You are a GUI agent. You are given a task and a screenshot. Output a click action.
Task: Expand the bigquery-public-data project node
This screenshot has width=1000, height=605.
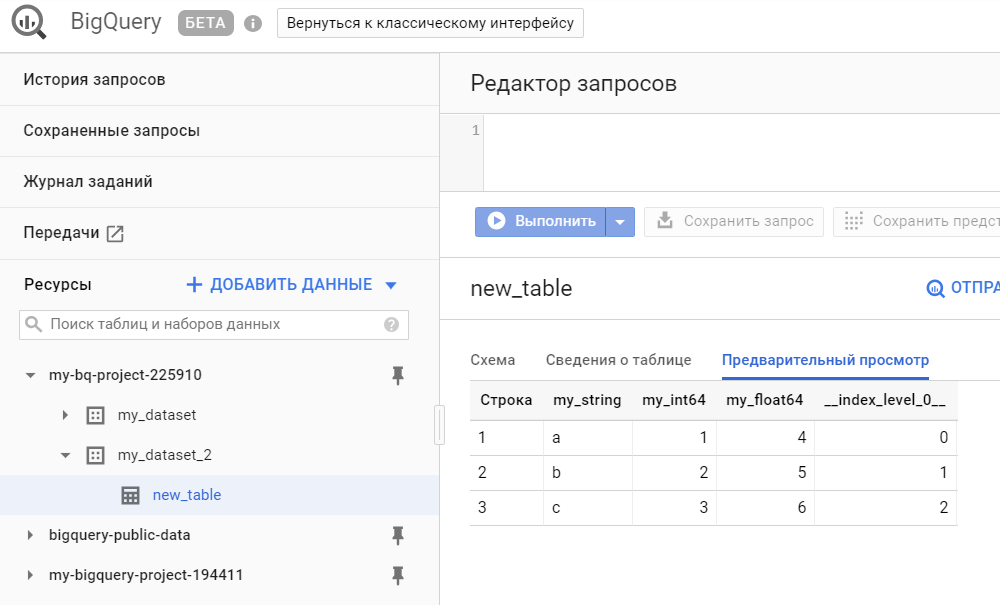[30, 535]
